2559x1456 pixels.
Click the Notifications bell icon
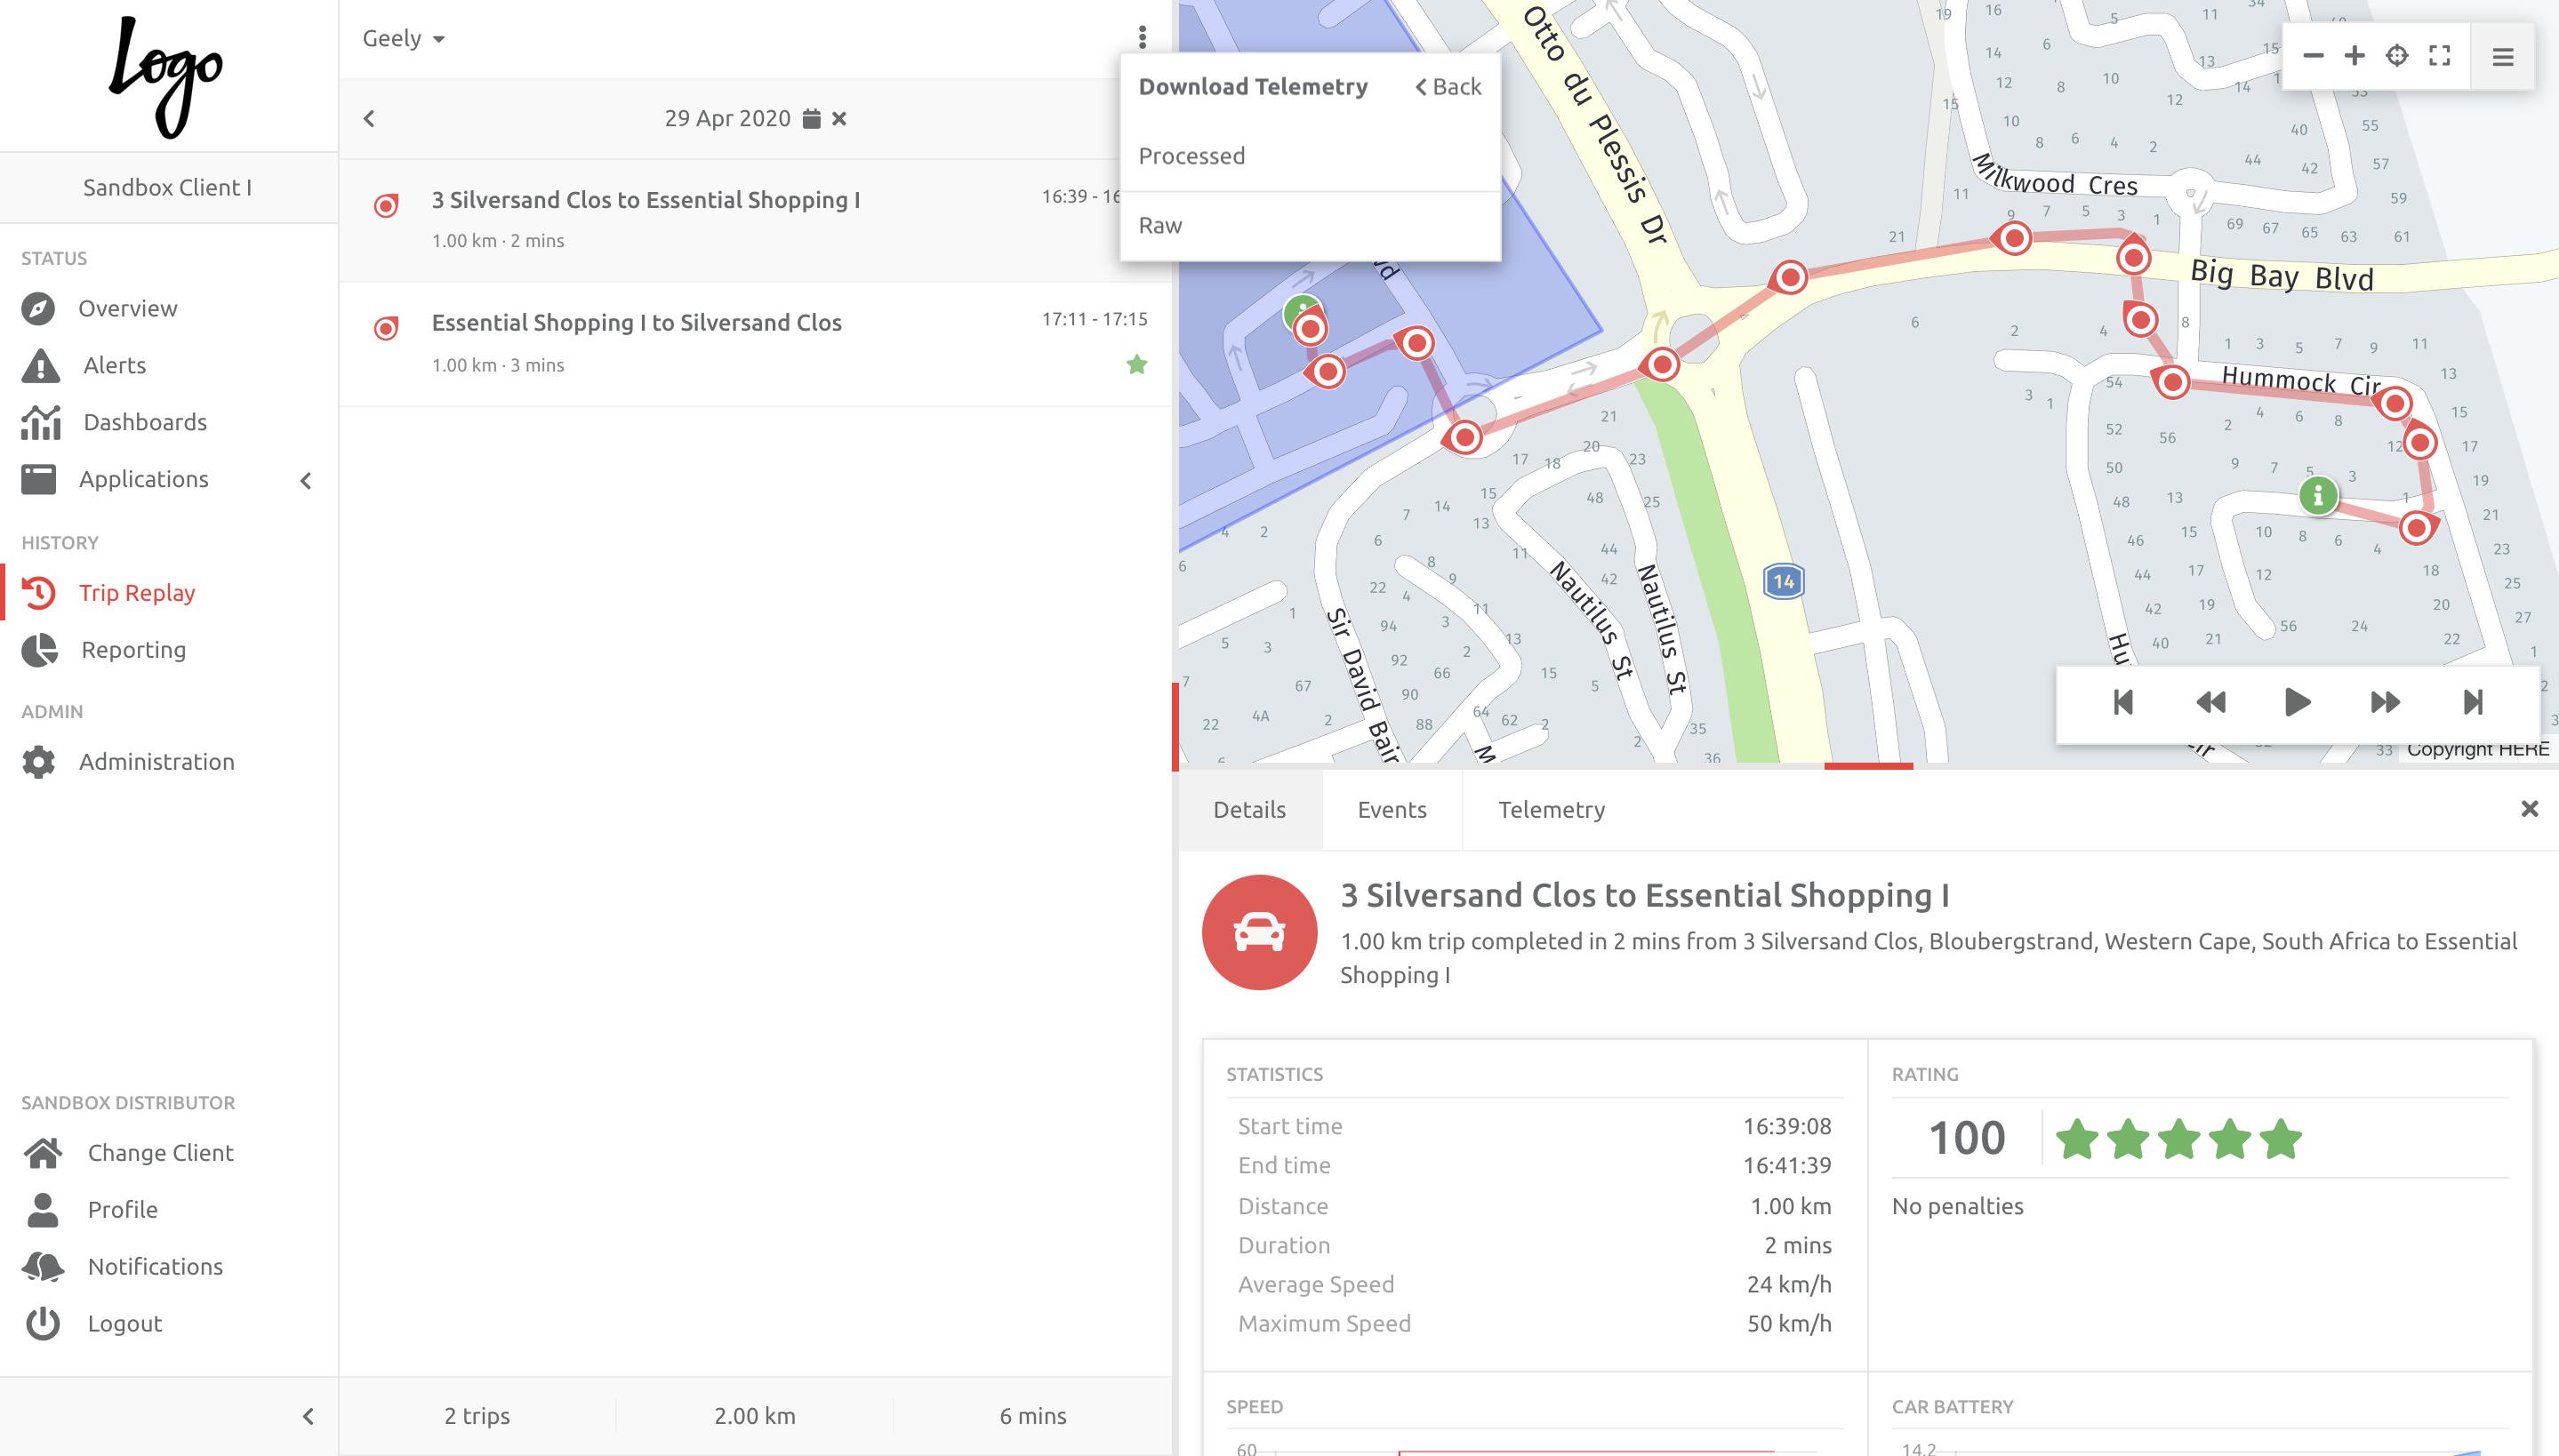coord(40,1265)
